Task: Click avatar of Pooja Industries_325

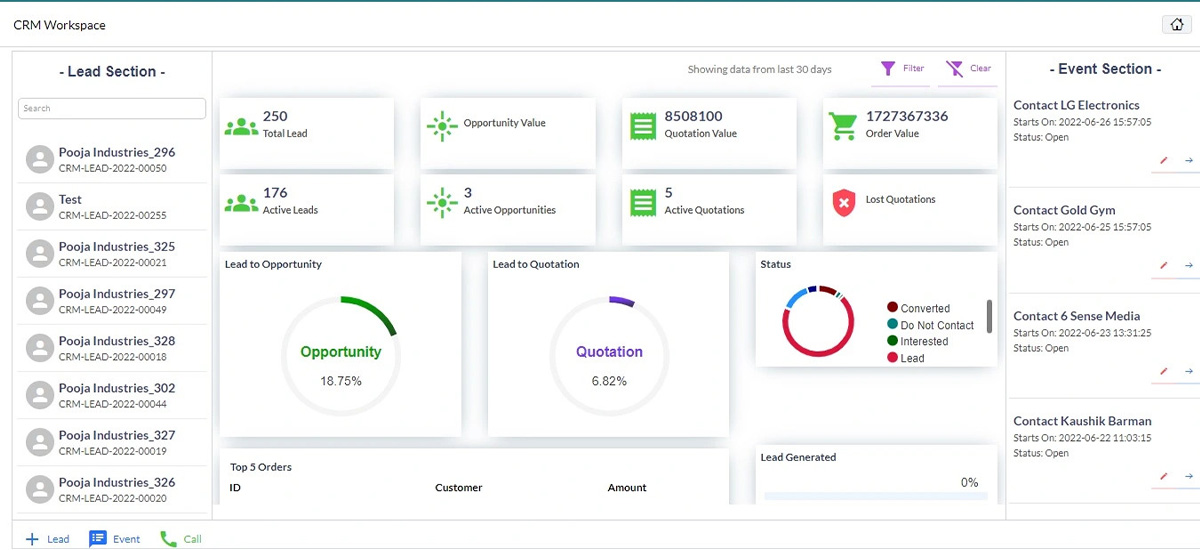Action: tap(39, 253)
